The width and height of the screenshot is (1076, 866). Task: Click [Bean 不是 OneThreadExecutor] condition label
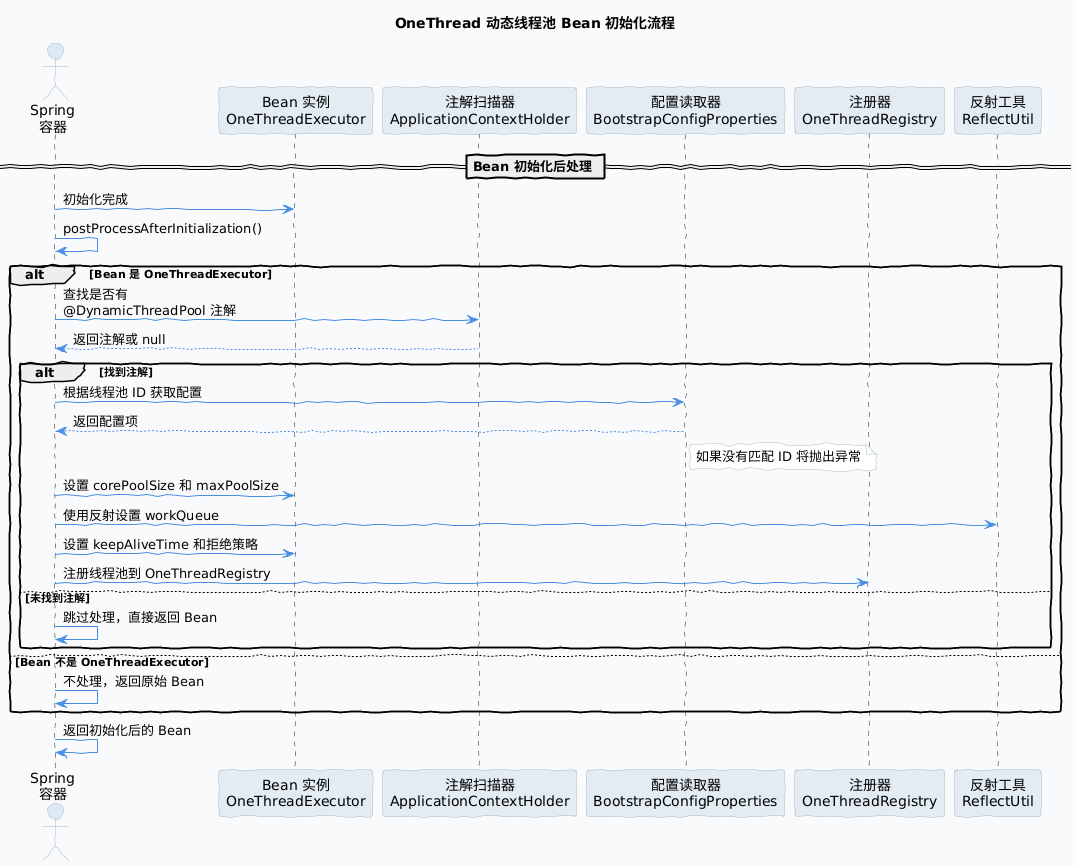[x=112, y=662]
